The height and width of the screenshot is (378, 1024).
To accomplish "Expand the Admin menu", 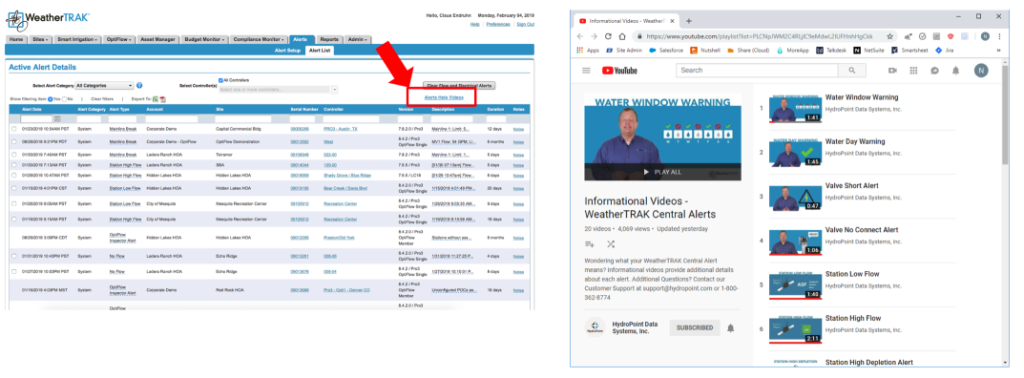I will tap(357, 39).
